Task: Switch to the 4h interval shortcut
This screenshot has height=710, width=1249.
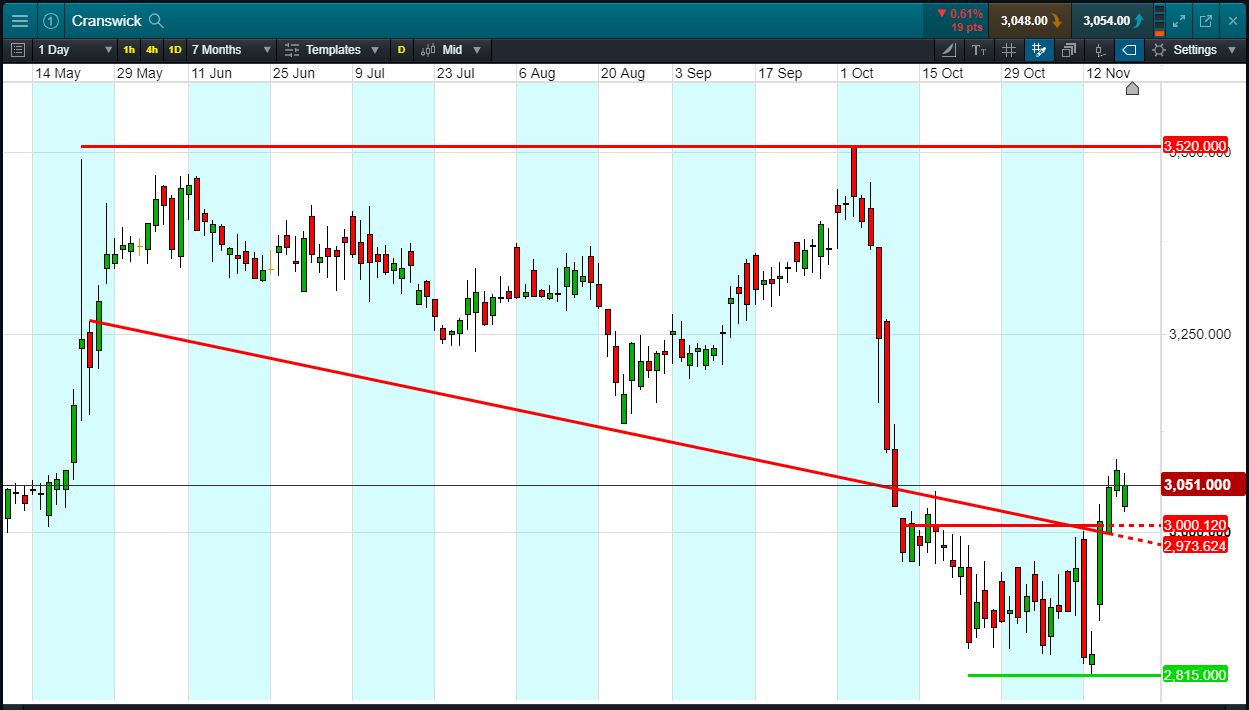Action: tap(152, 49)
